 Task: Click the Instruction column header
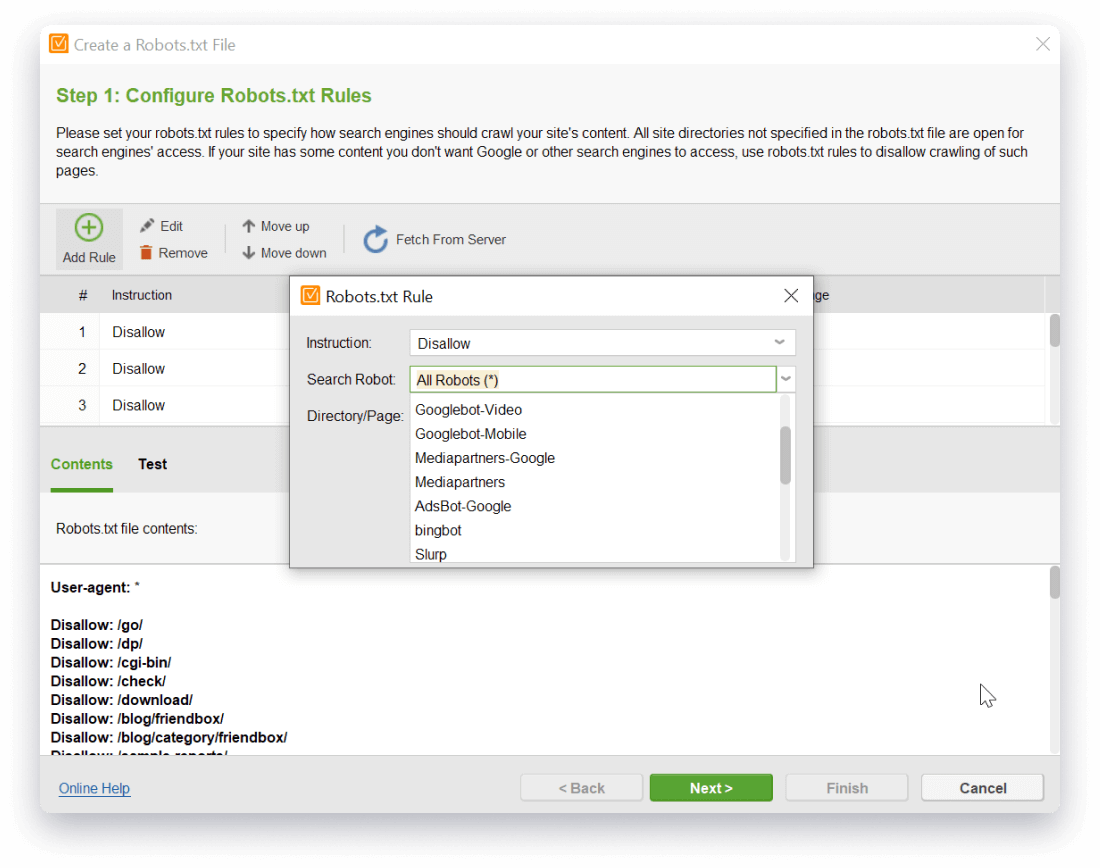[x=142, y=295]
